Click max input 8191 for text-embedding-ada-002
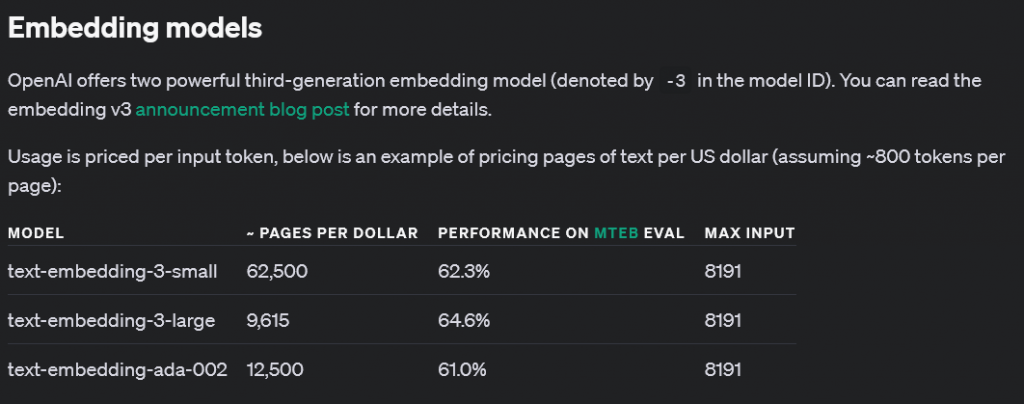 click(x=723, y=370)
